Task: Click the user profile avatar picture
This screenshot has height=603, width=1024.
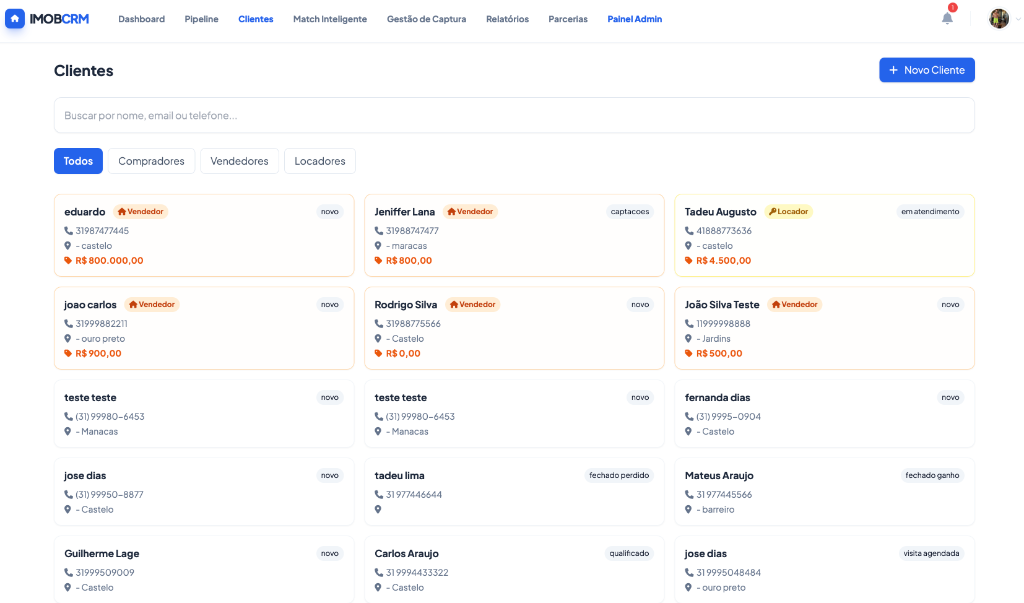Action: [x=998, y=18]
